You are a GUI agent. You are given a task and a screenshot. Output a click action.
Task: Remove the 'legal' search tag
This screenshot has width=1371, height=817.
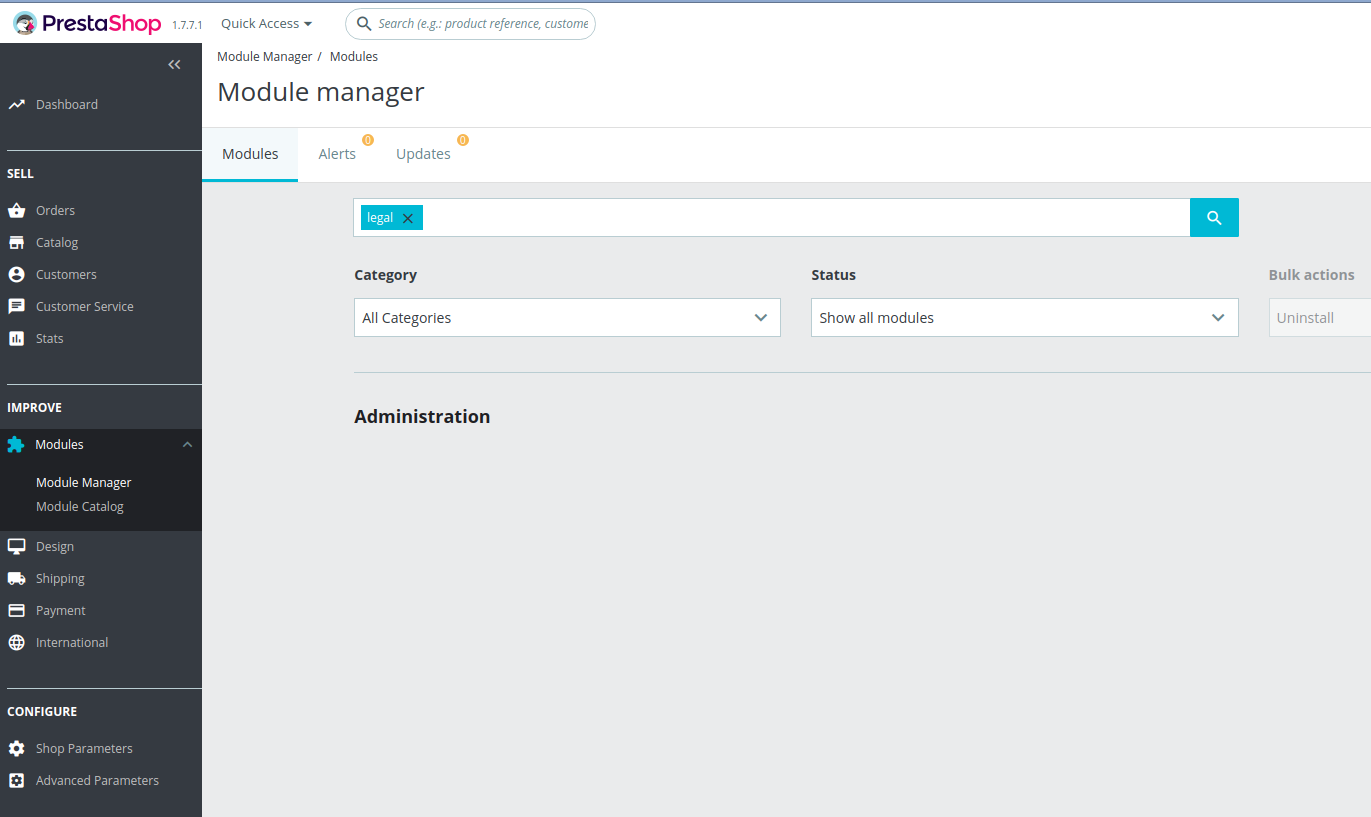click(x=407, y=218)
